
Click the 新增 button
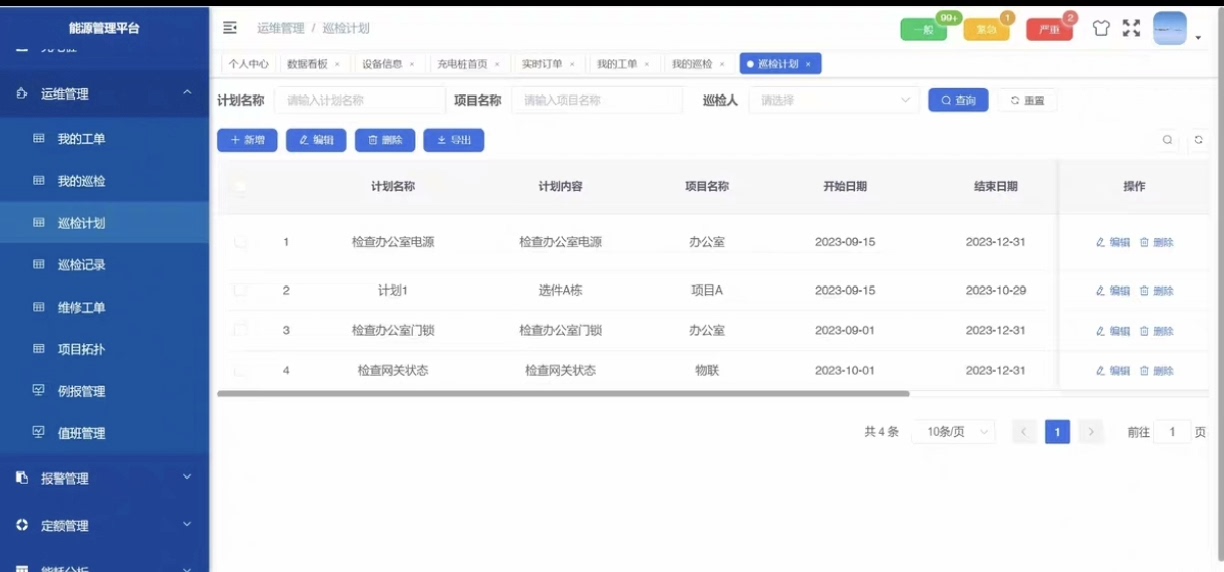(247, 140)
